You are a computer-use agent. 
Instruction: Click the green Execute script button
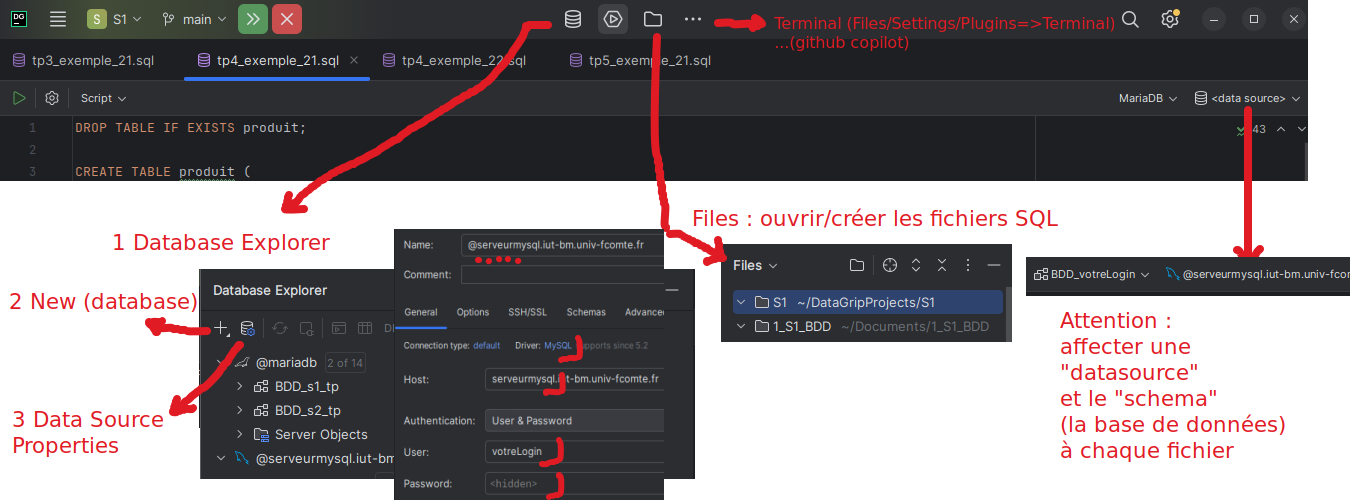pyautogui.click(x=19, y=98)
